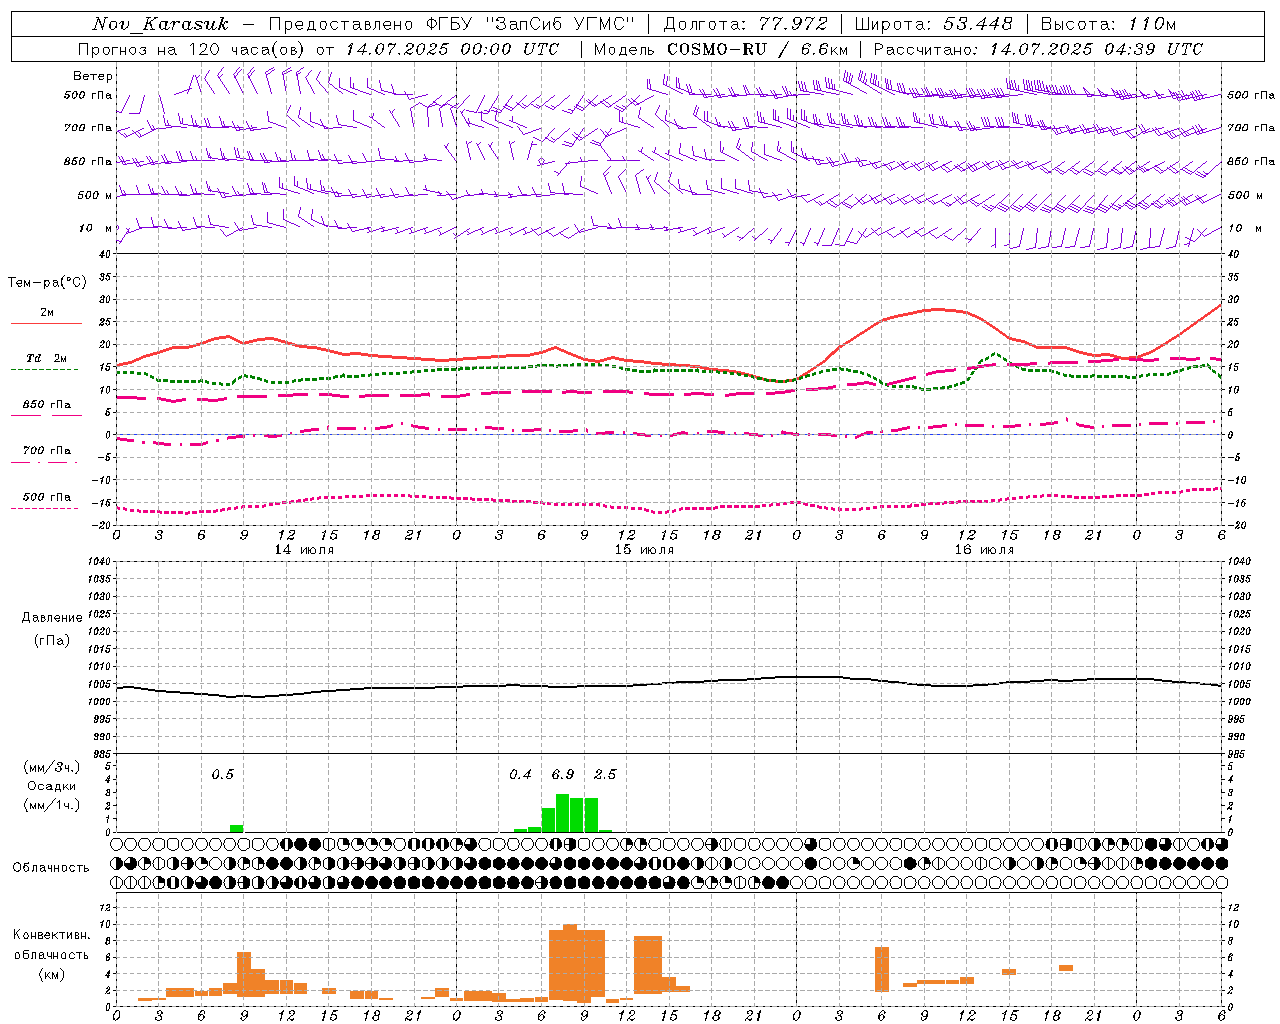Click the text Прогноз на 120 часа(ов)

(x=192, y=49)
